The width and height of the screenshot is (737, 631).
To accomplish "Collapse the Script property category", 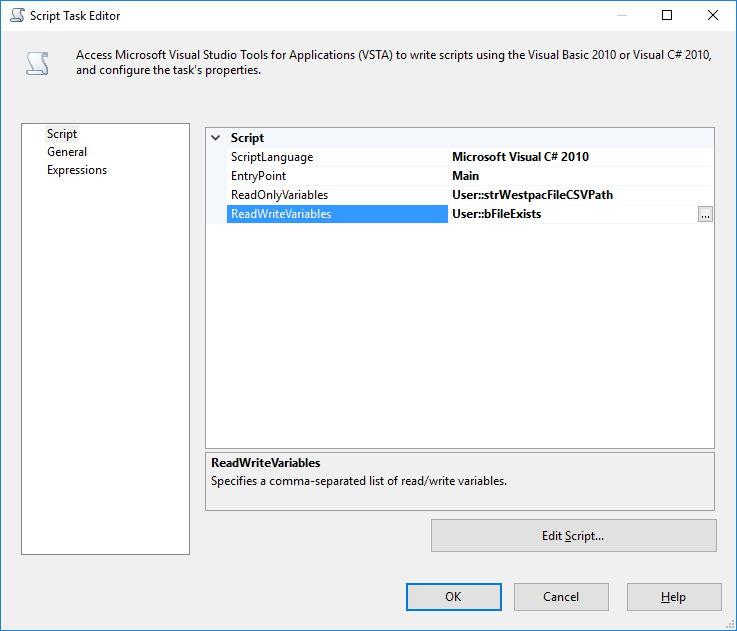I will click(216, 138).
